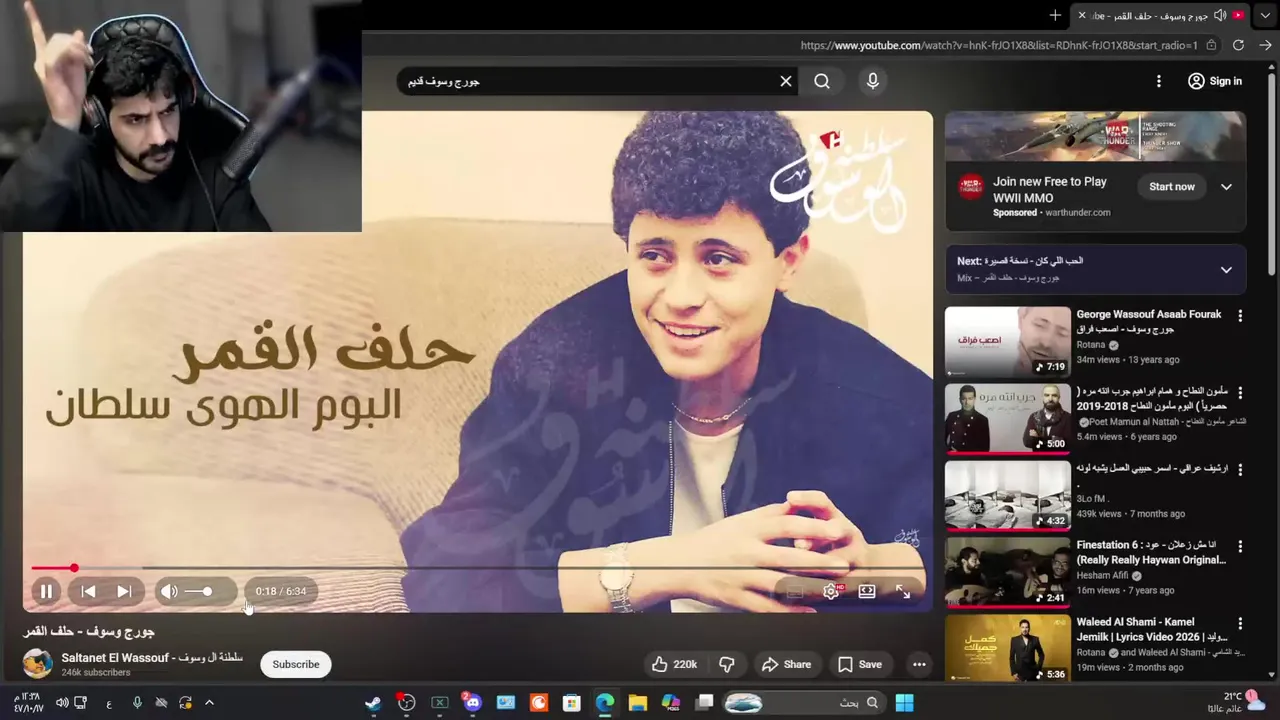
Task: Reload the page
Action: pyautogui.click(x=1238, y=45)
